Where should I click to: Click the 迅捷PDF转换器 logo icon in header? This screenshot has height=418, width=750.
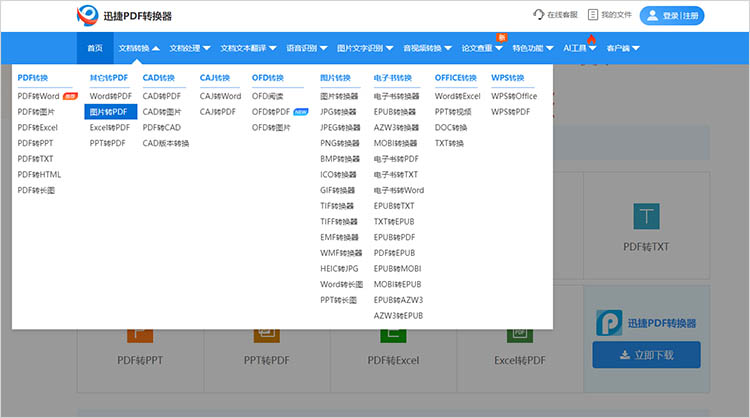coord(88,15)
